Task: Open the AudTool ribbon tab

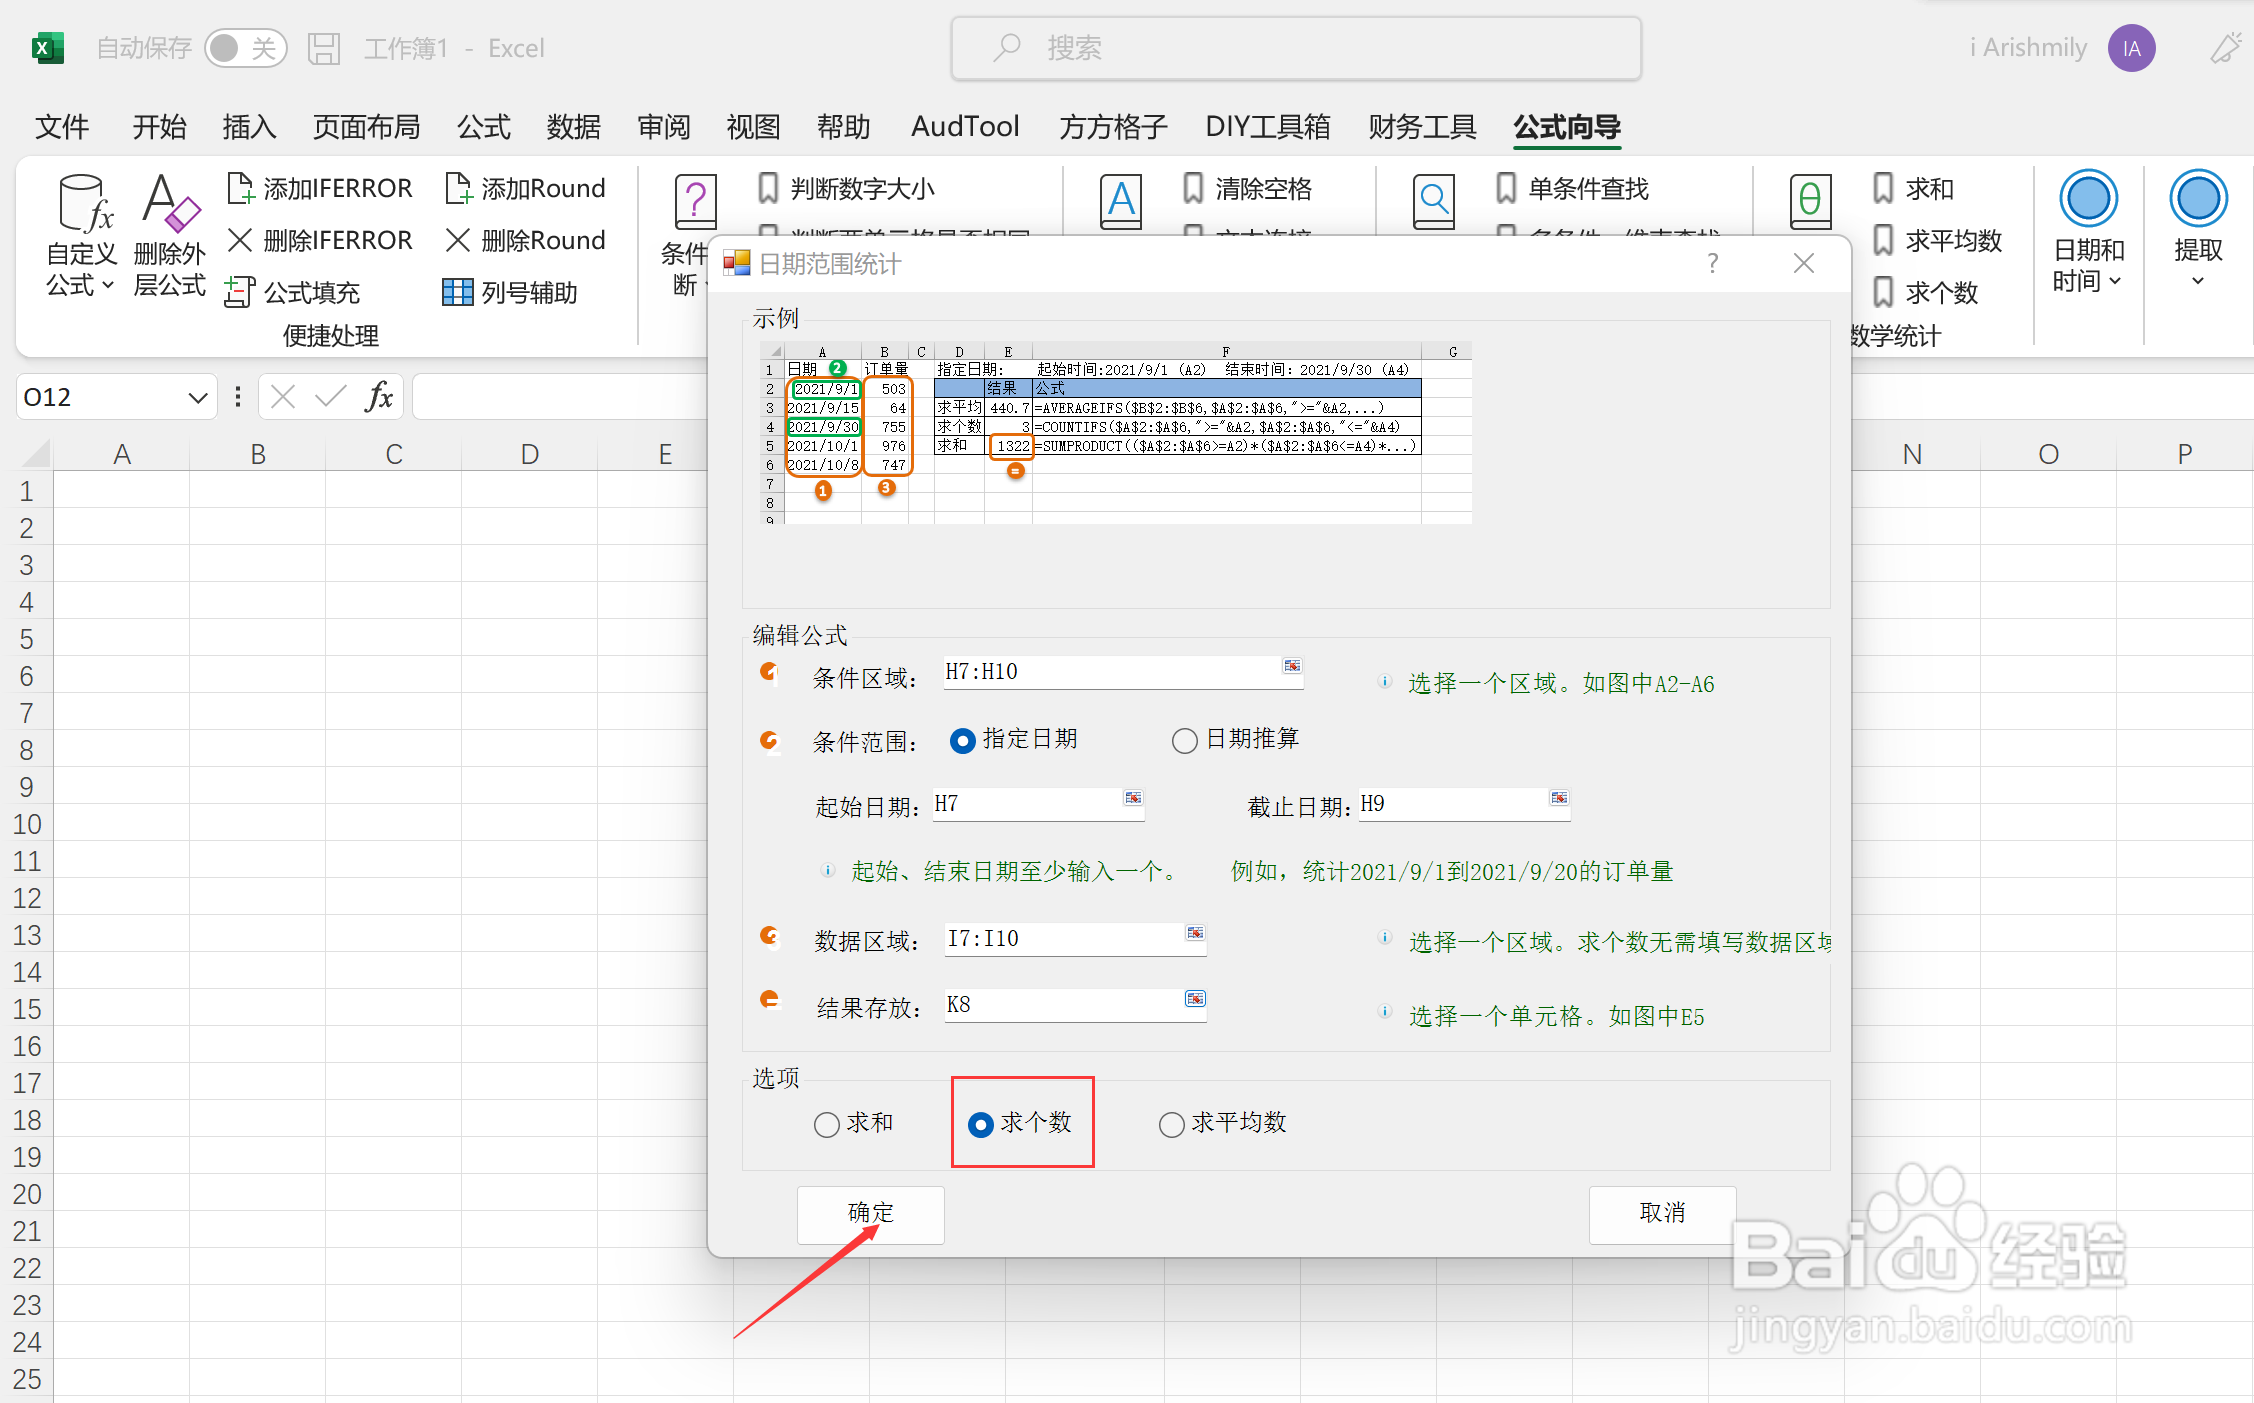Action: (x=965, y=127)
